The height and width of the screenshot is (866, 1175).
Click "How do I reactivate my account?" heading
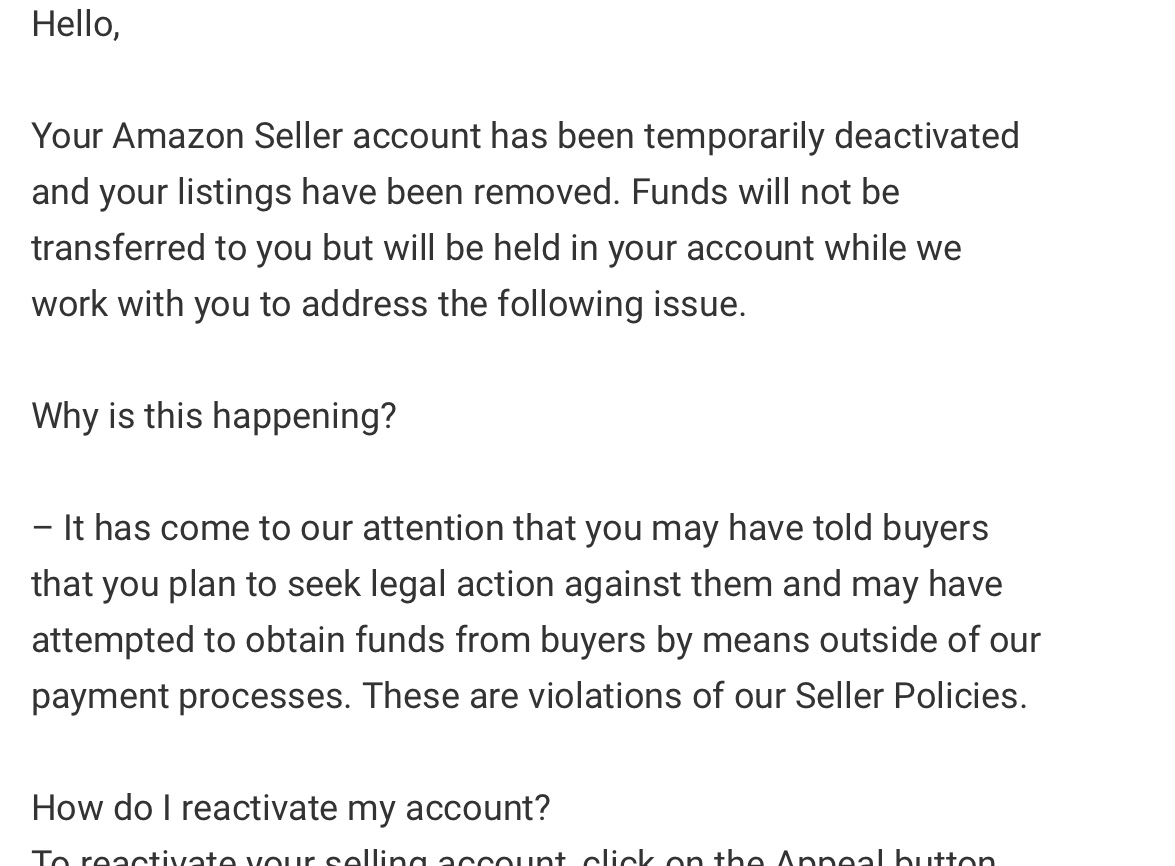coord(291,808)
